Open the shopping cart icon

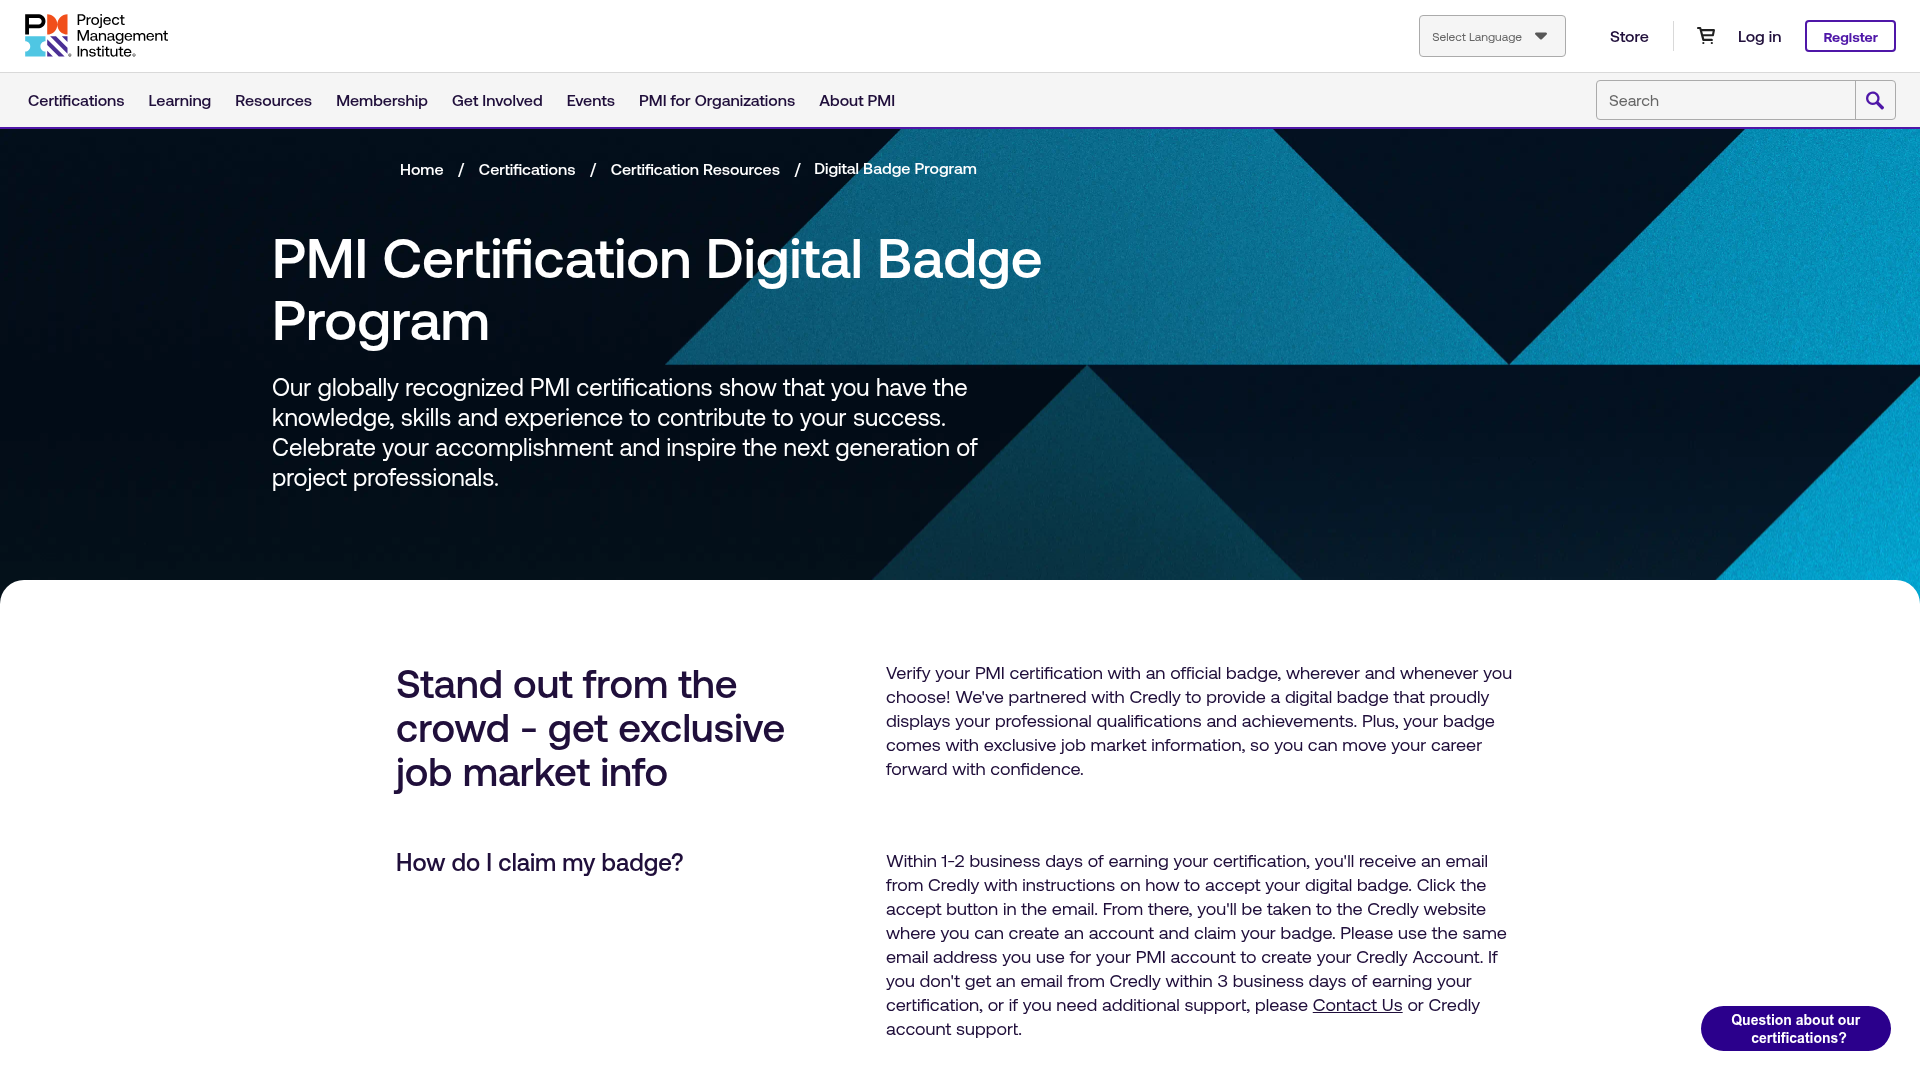(1706, 36)
